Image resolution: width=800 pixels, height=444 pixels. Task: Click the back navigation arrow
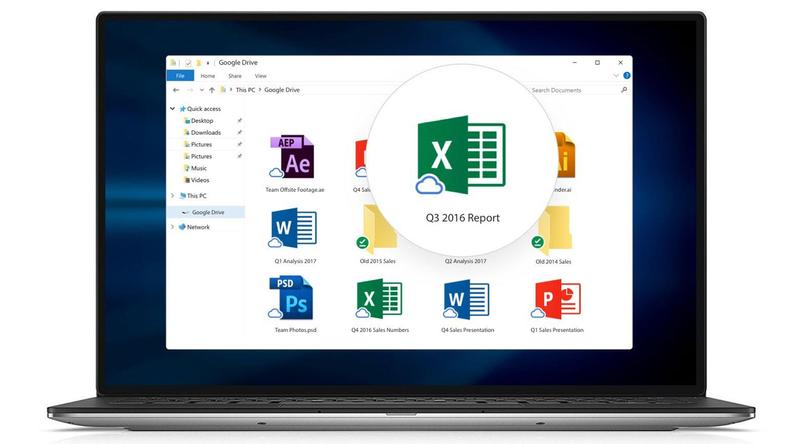click(176, 90)
